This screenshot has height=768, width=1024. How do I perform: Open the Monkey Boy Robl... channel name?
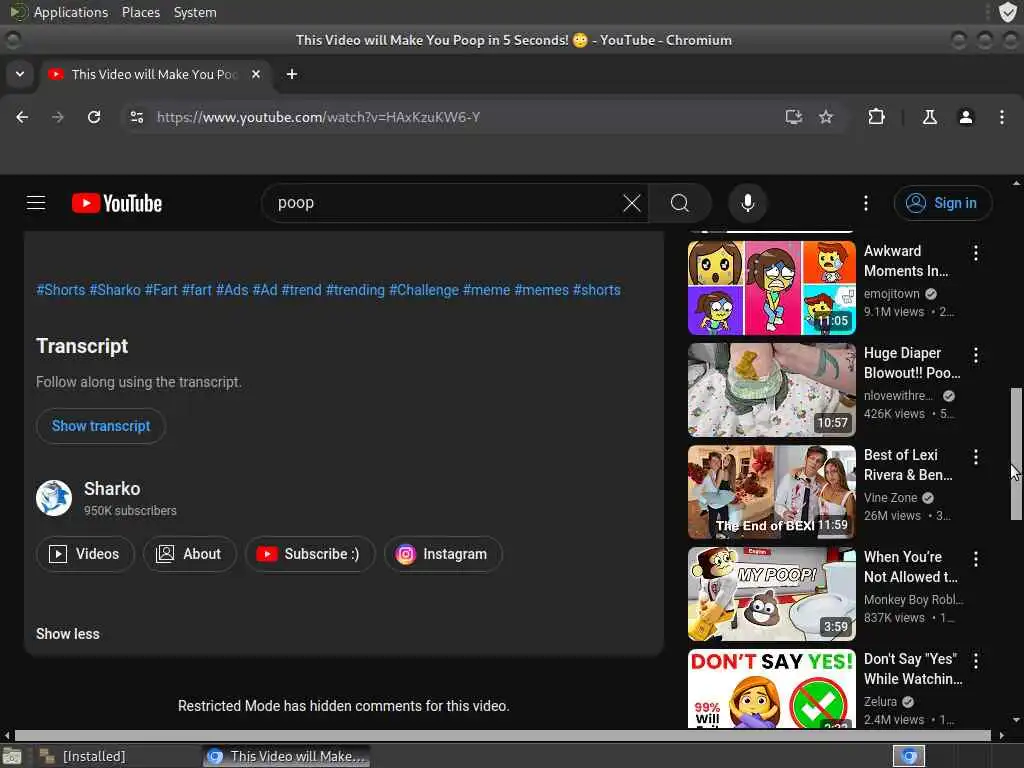pos(913,600)
